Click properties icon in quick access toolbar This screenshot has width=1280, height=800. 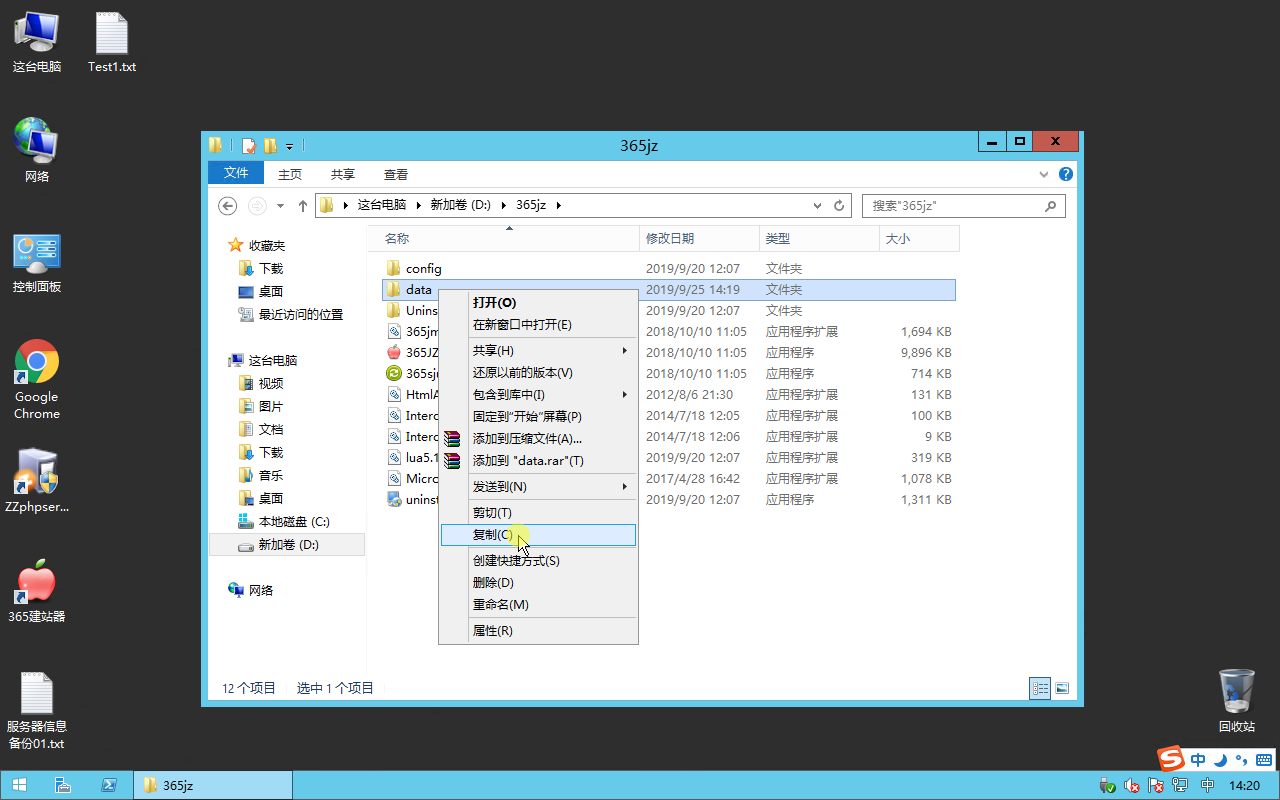tap(249, 146)
